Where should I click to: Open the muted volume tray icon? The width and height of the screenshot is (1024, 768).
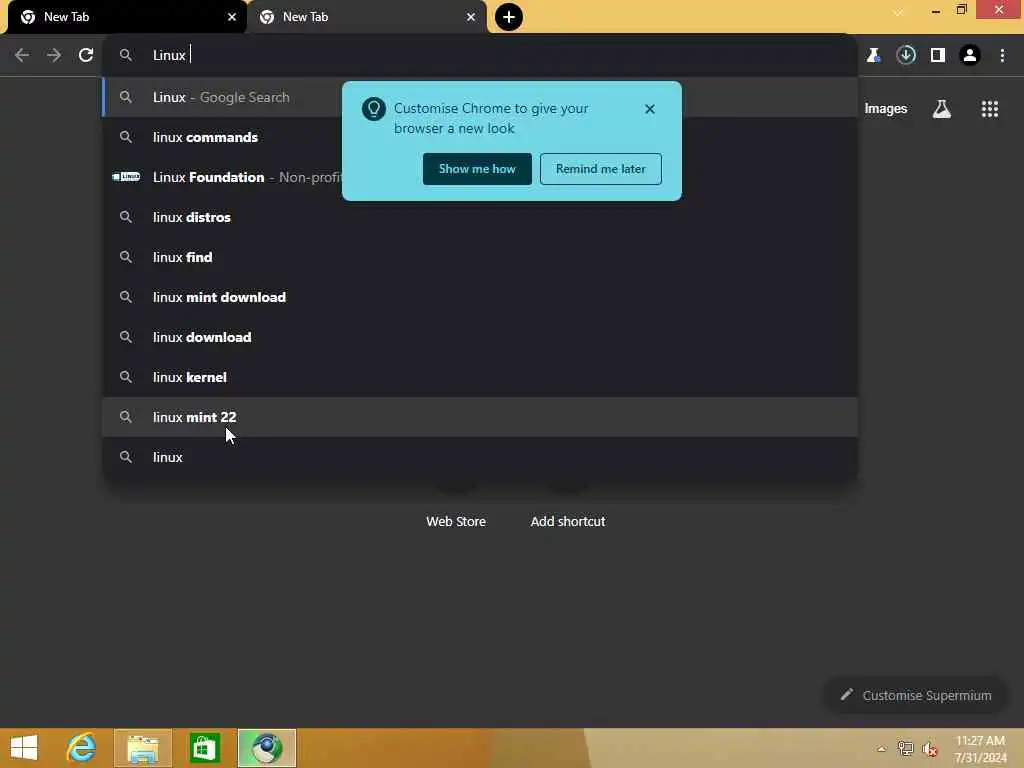click(x=930, y=749)
